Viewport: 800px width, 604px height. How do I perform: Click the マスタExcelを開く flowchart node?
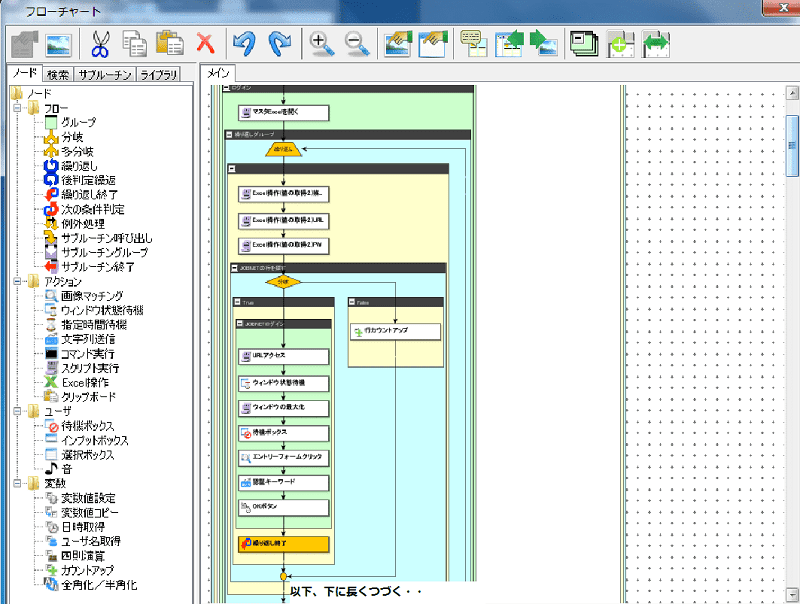[284, 113]
